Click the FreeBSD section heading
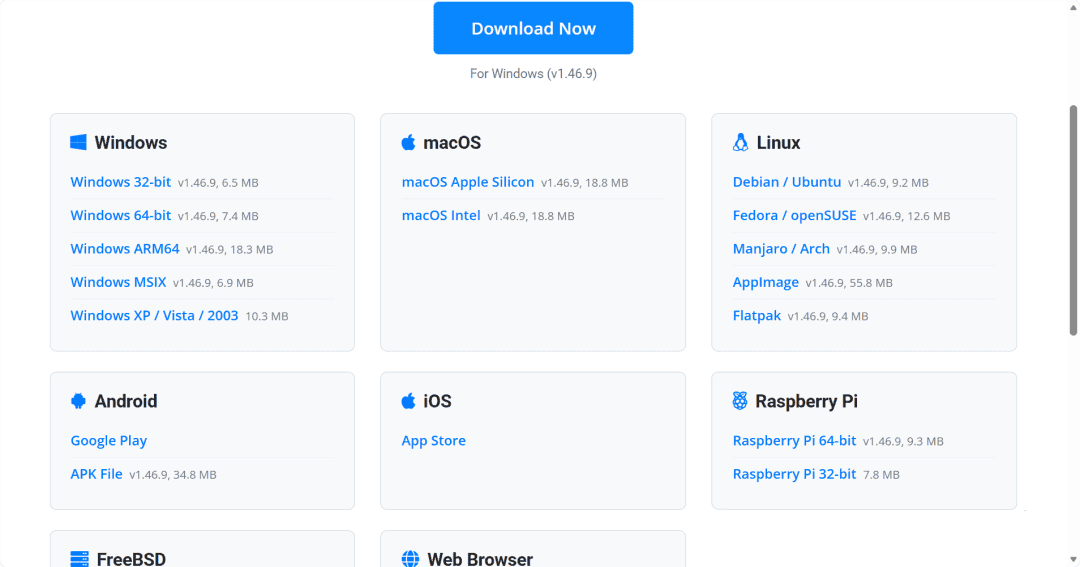 click(131, 559)
